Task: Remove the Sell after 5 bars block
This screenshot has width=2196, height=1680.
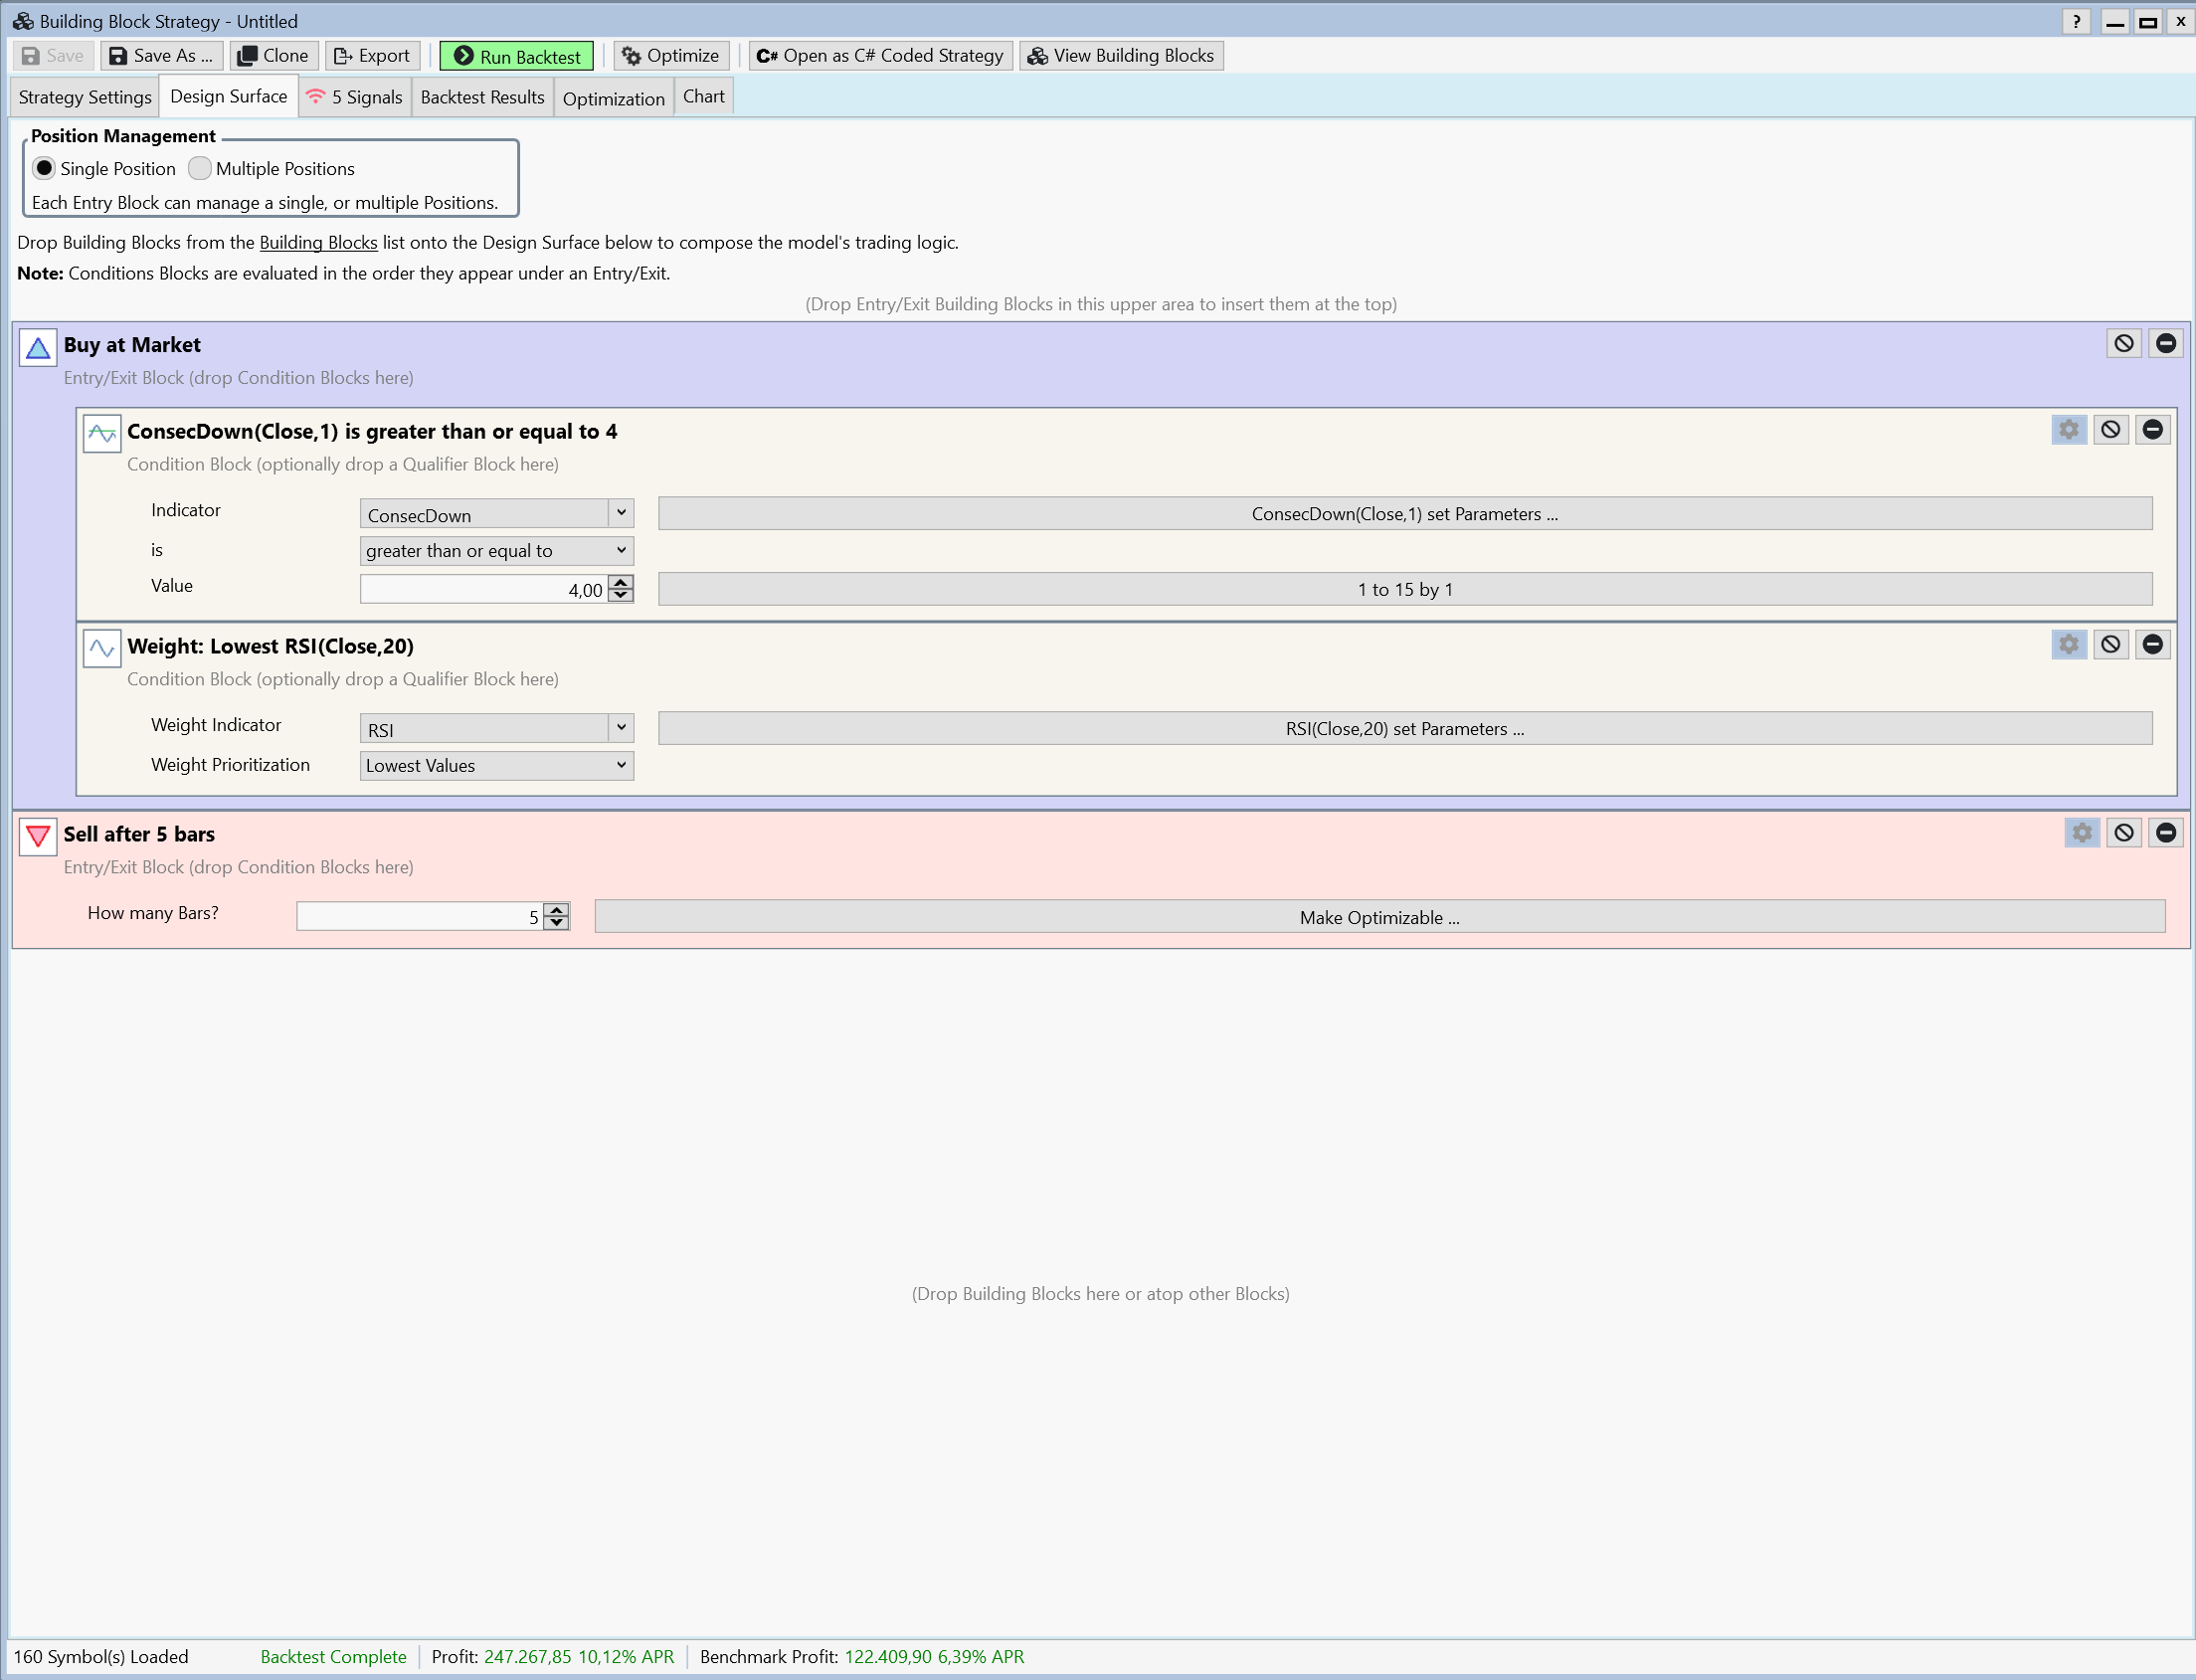Action: (2165, 833)
